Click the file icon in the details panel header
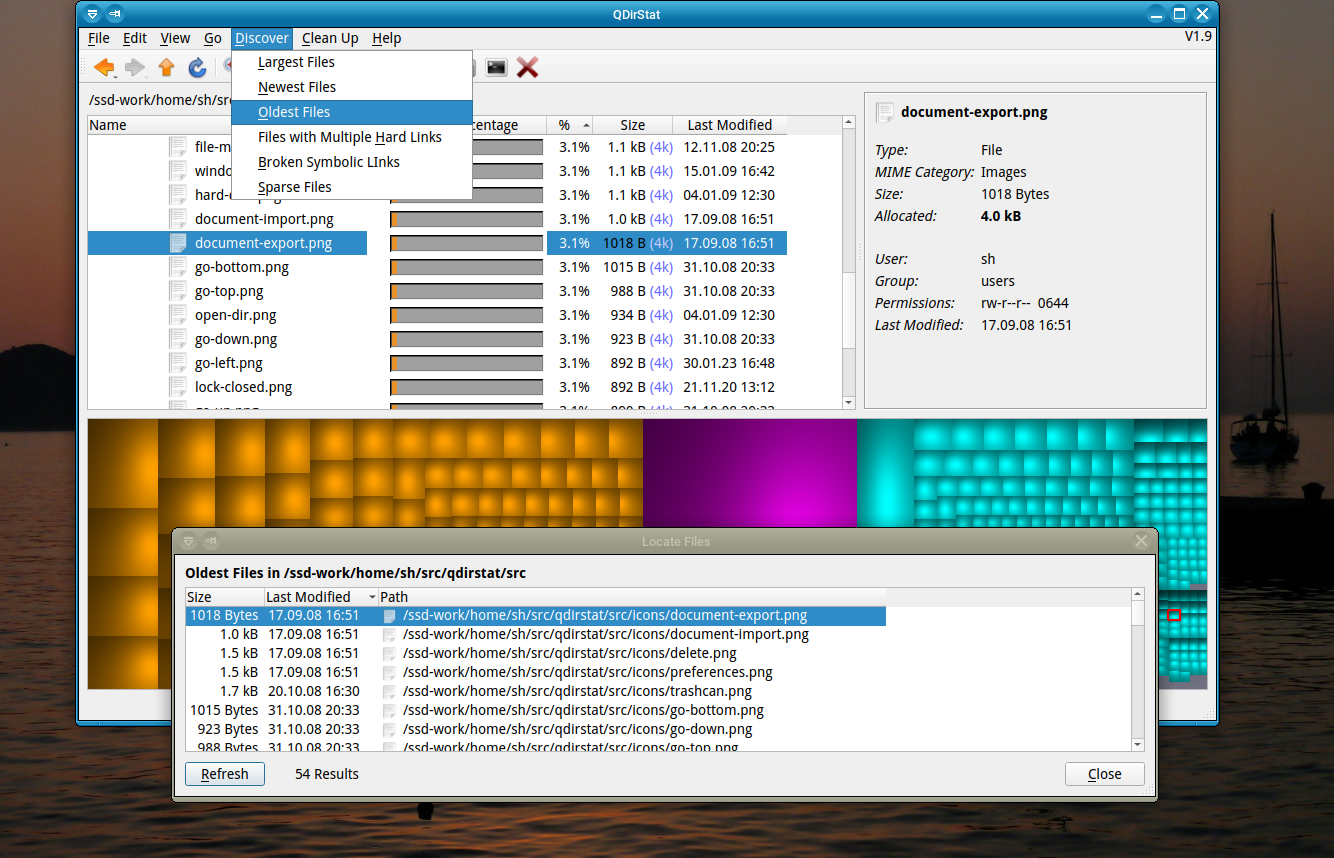 pyautogui.click(x=884, y=112)
